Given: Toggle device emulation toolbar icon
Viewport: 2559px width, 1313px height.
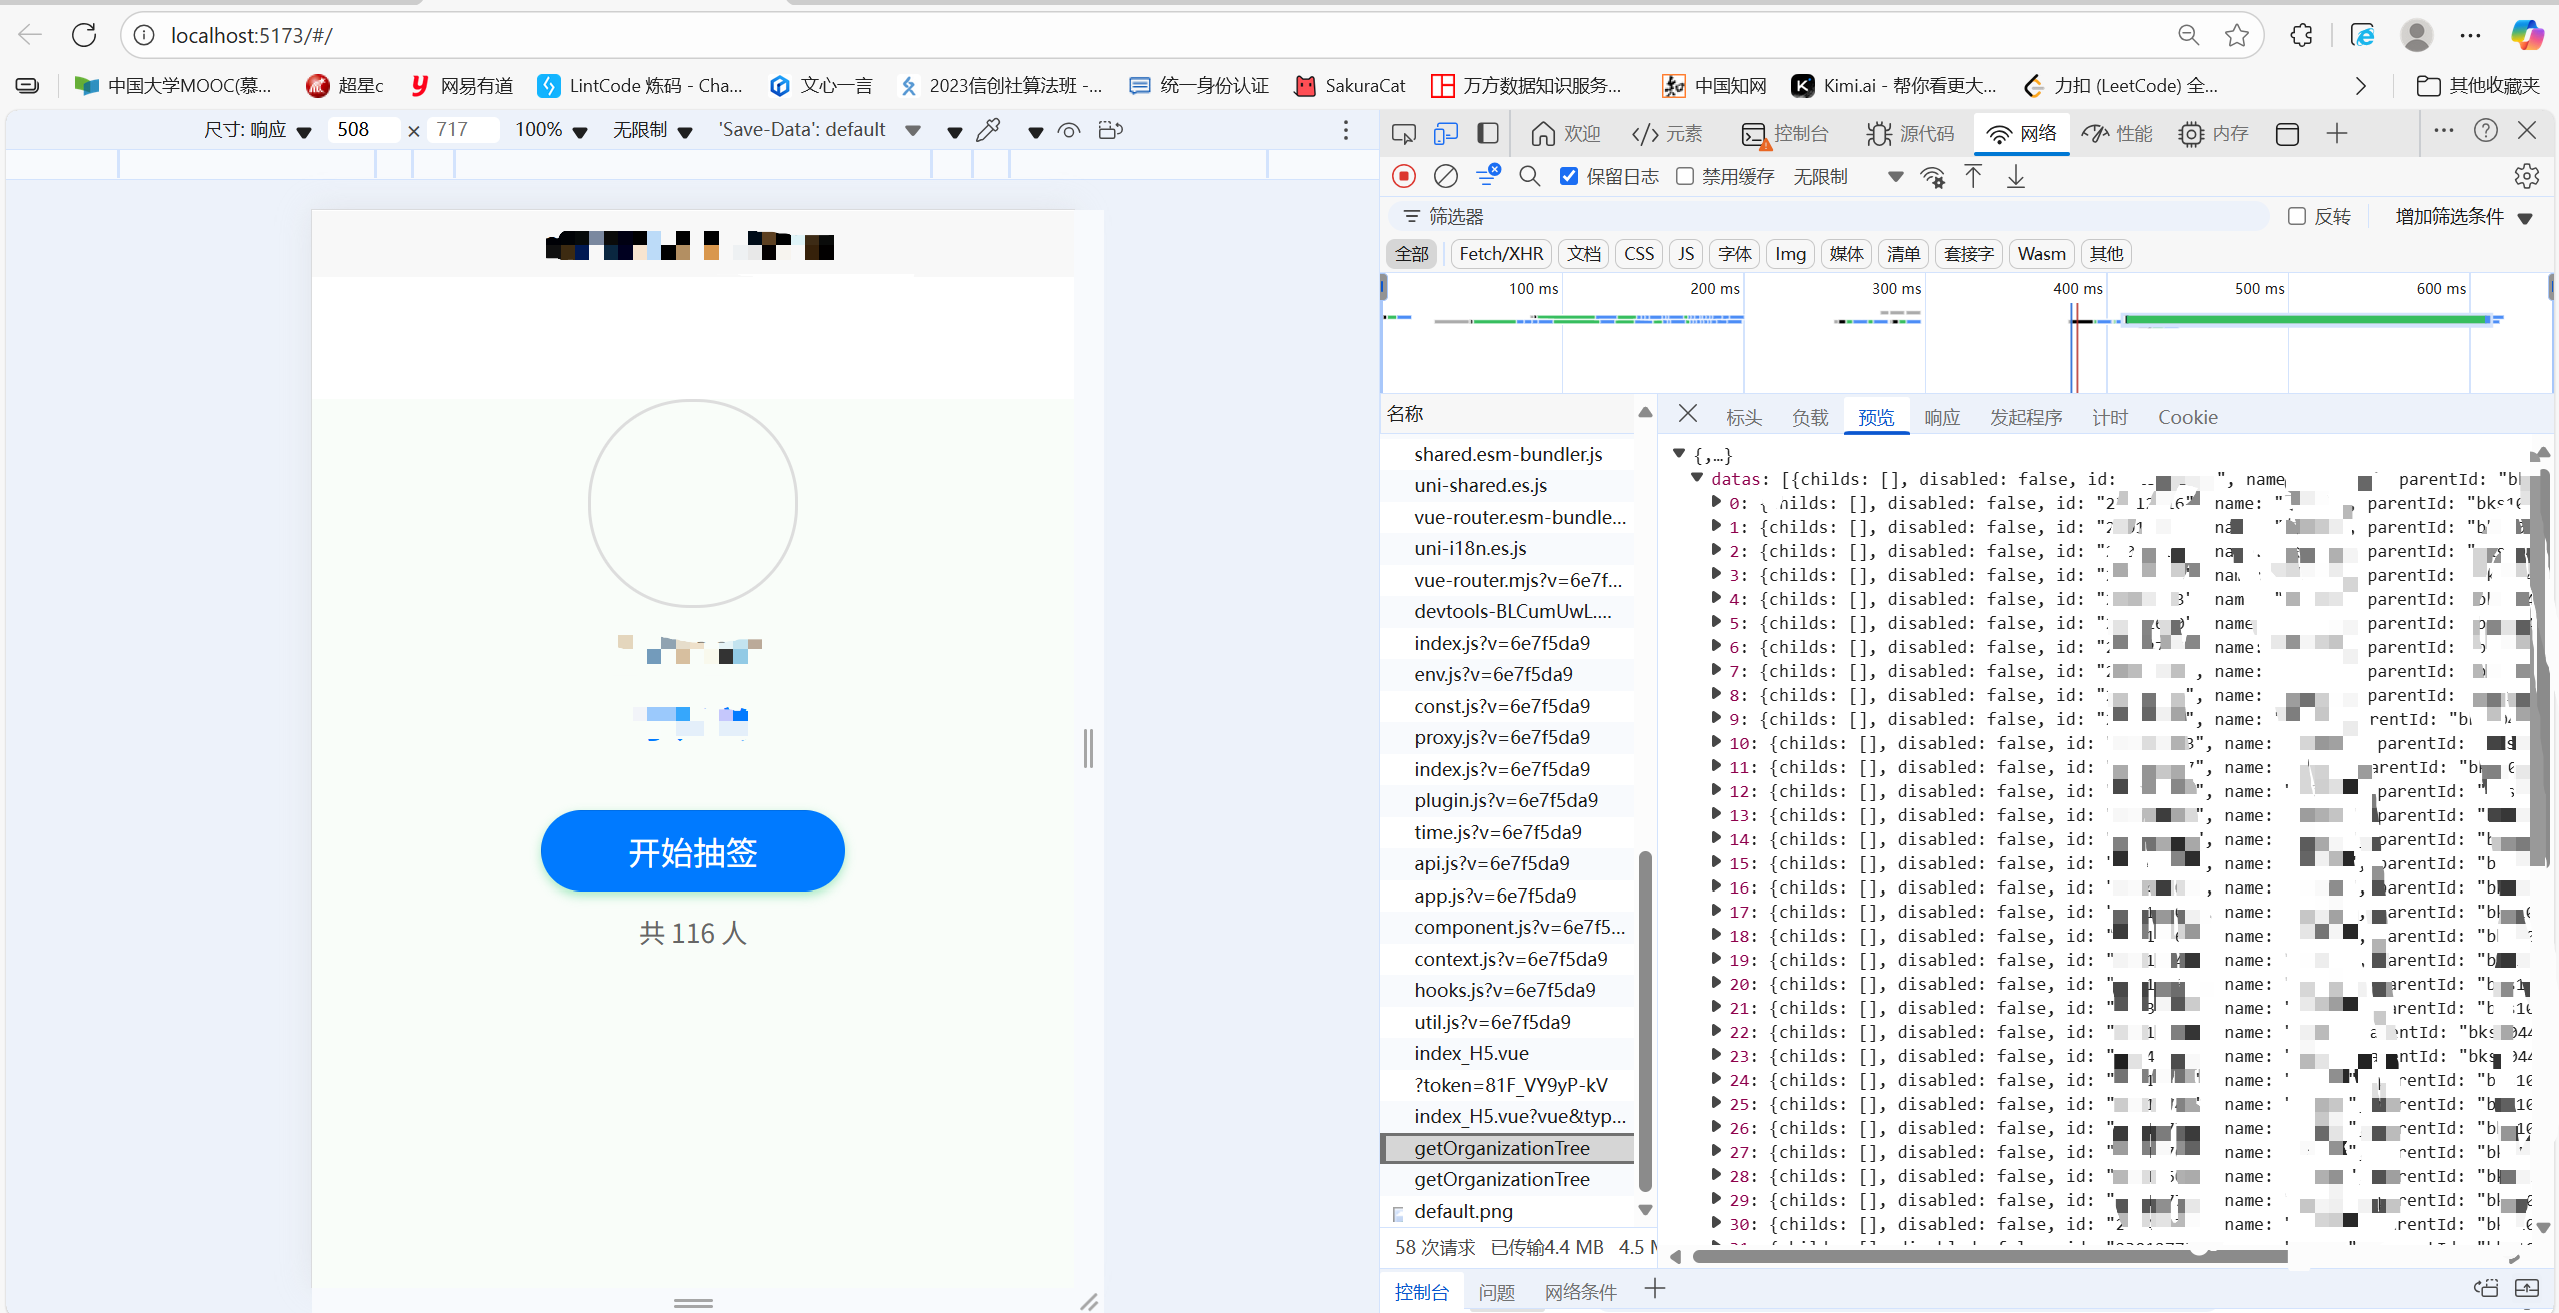Looking at the screenshot, I should (x=1445, y=133).
